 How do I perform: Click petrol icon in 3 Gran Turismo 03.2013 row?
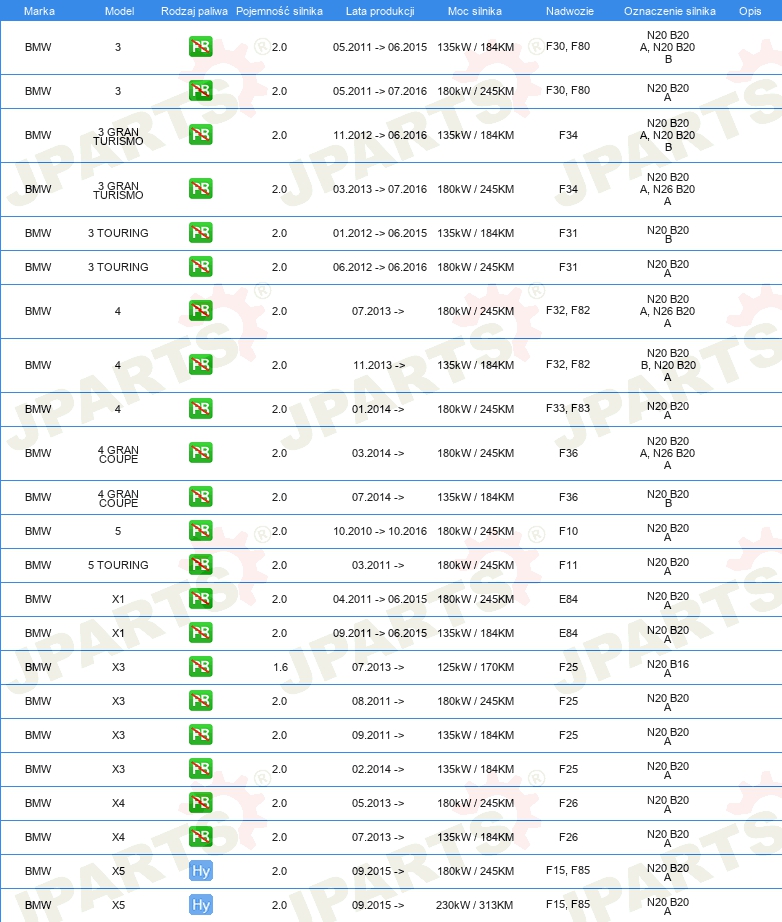[x=200, y=189]
